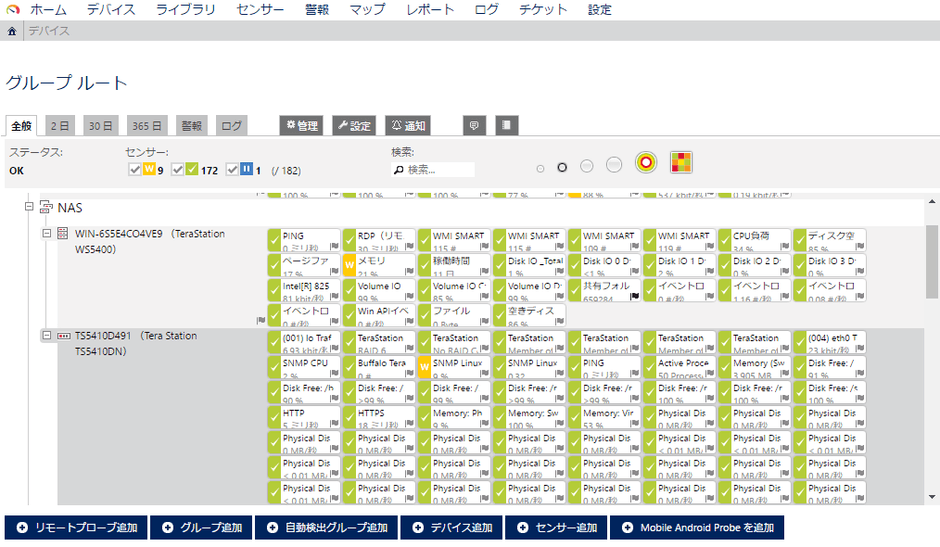Click the home icon in breadcrumb

pyautogui.click(x=12, y=31)
